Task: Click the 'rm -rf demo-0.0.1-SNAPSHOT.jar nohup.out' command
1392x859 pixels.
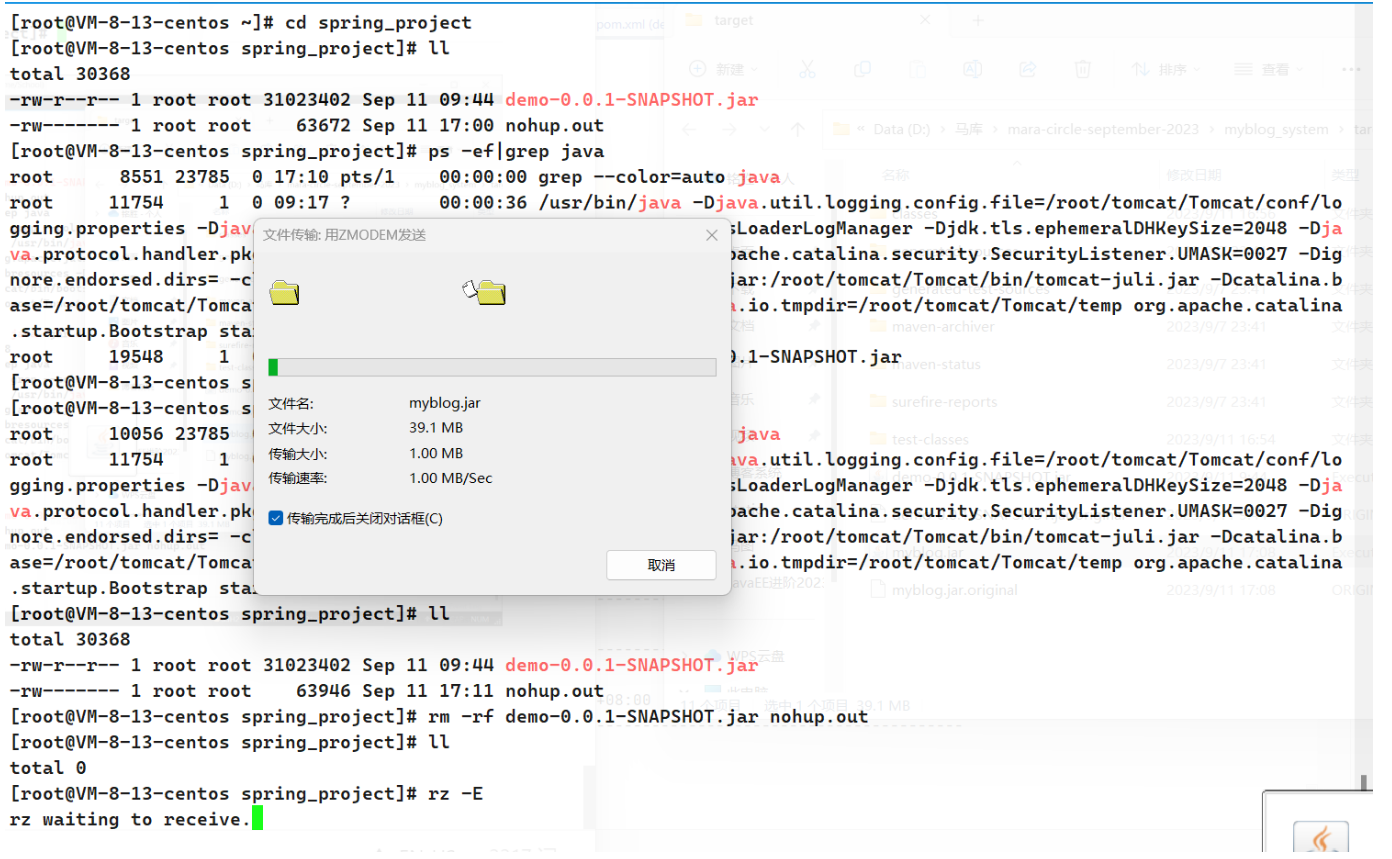Action: (x=646, y=717)
